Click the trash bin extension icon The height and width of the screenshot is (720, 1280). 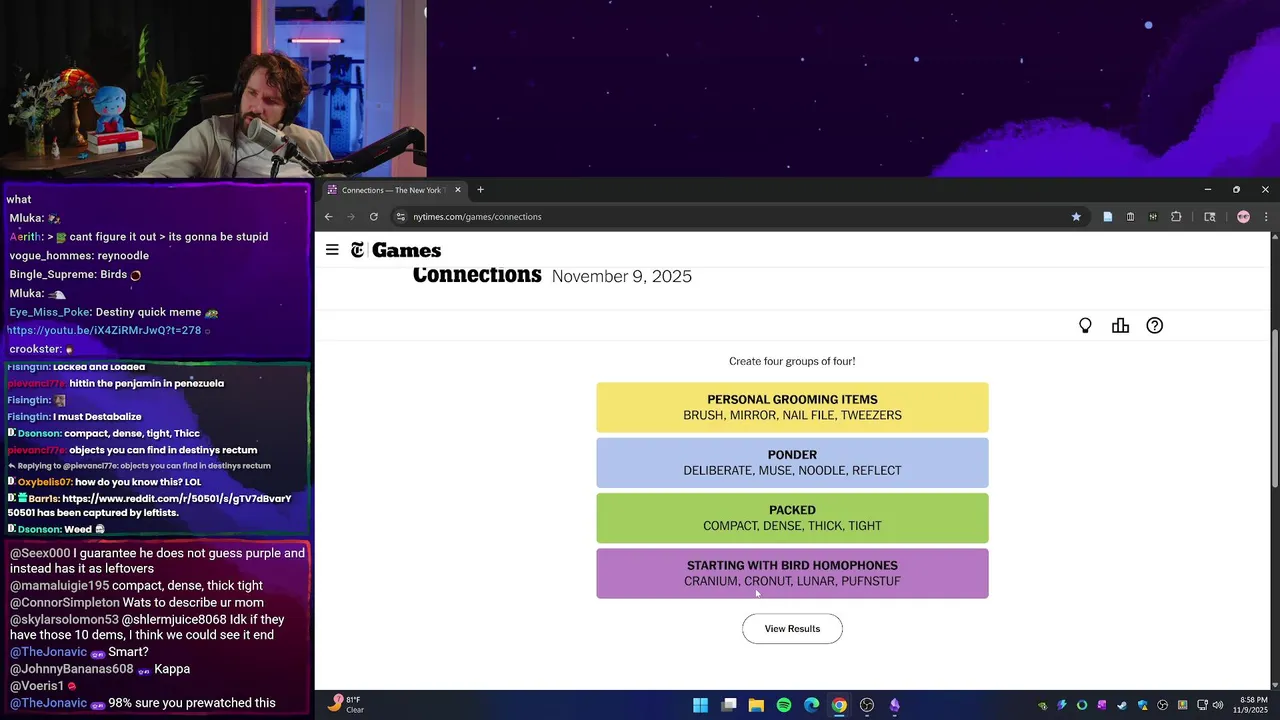click(1130, 217)
